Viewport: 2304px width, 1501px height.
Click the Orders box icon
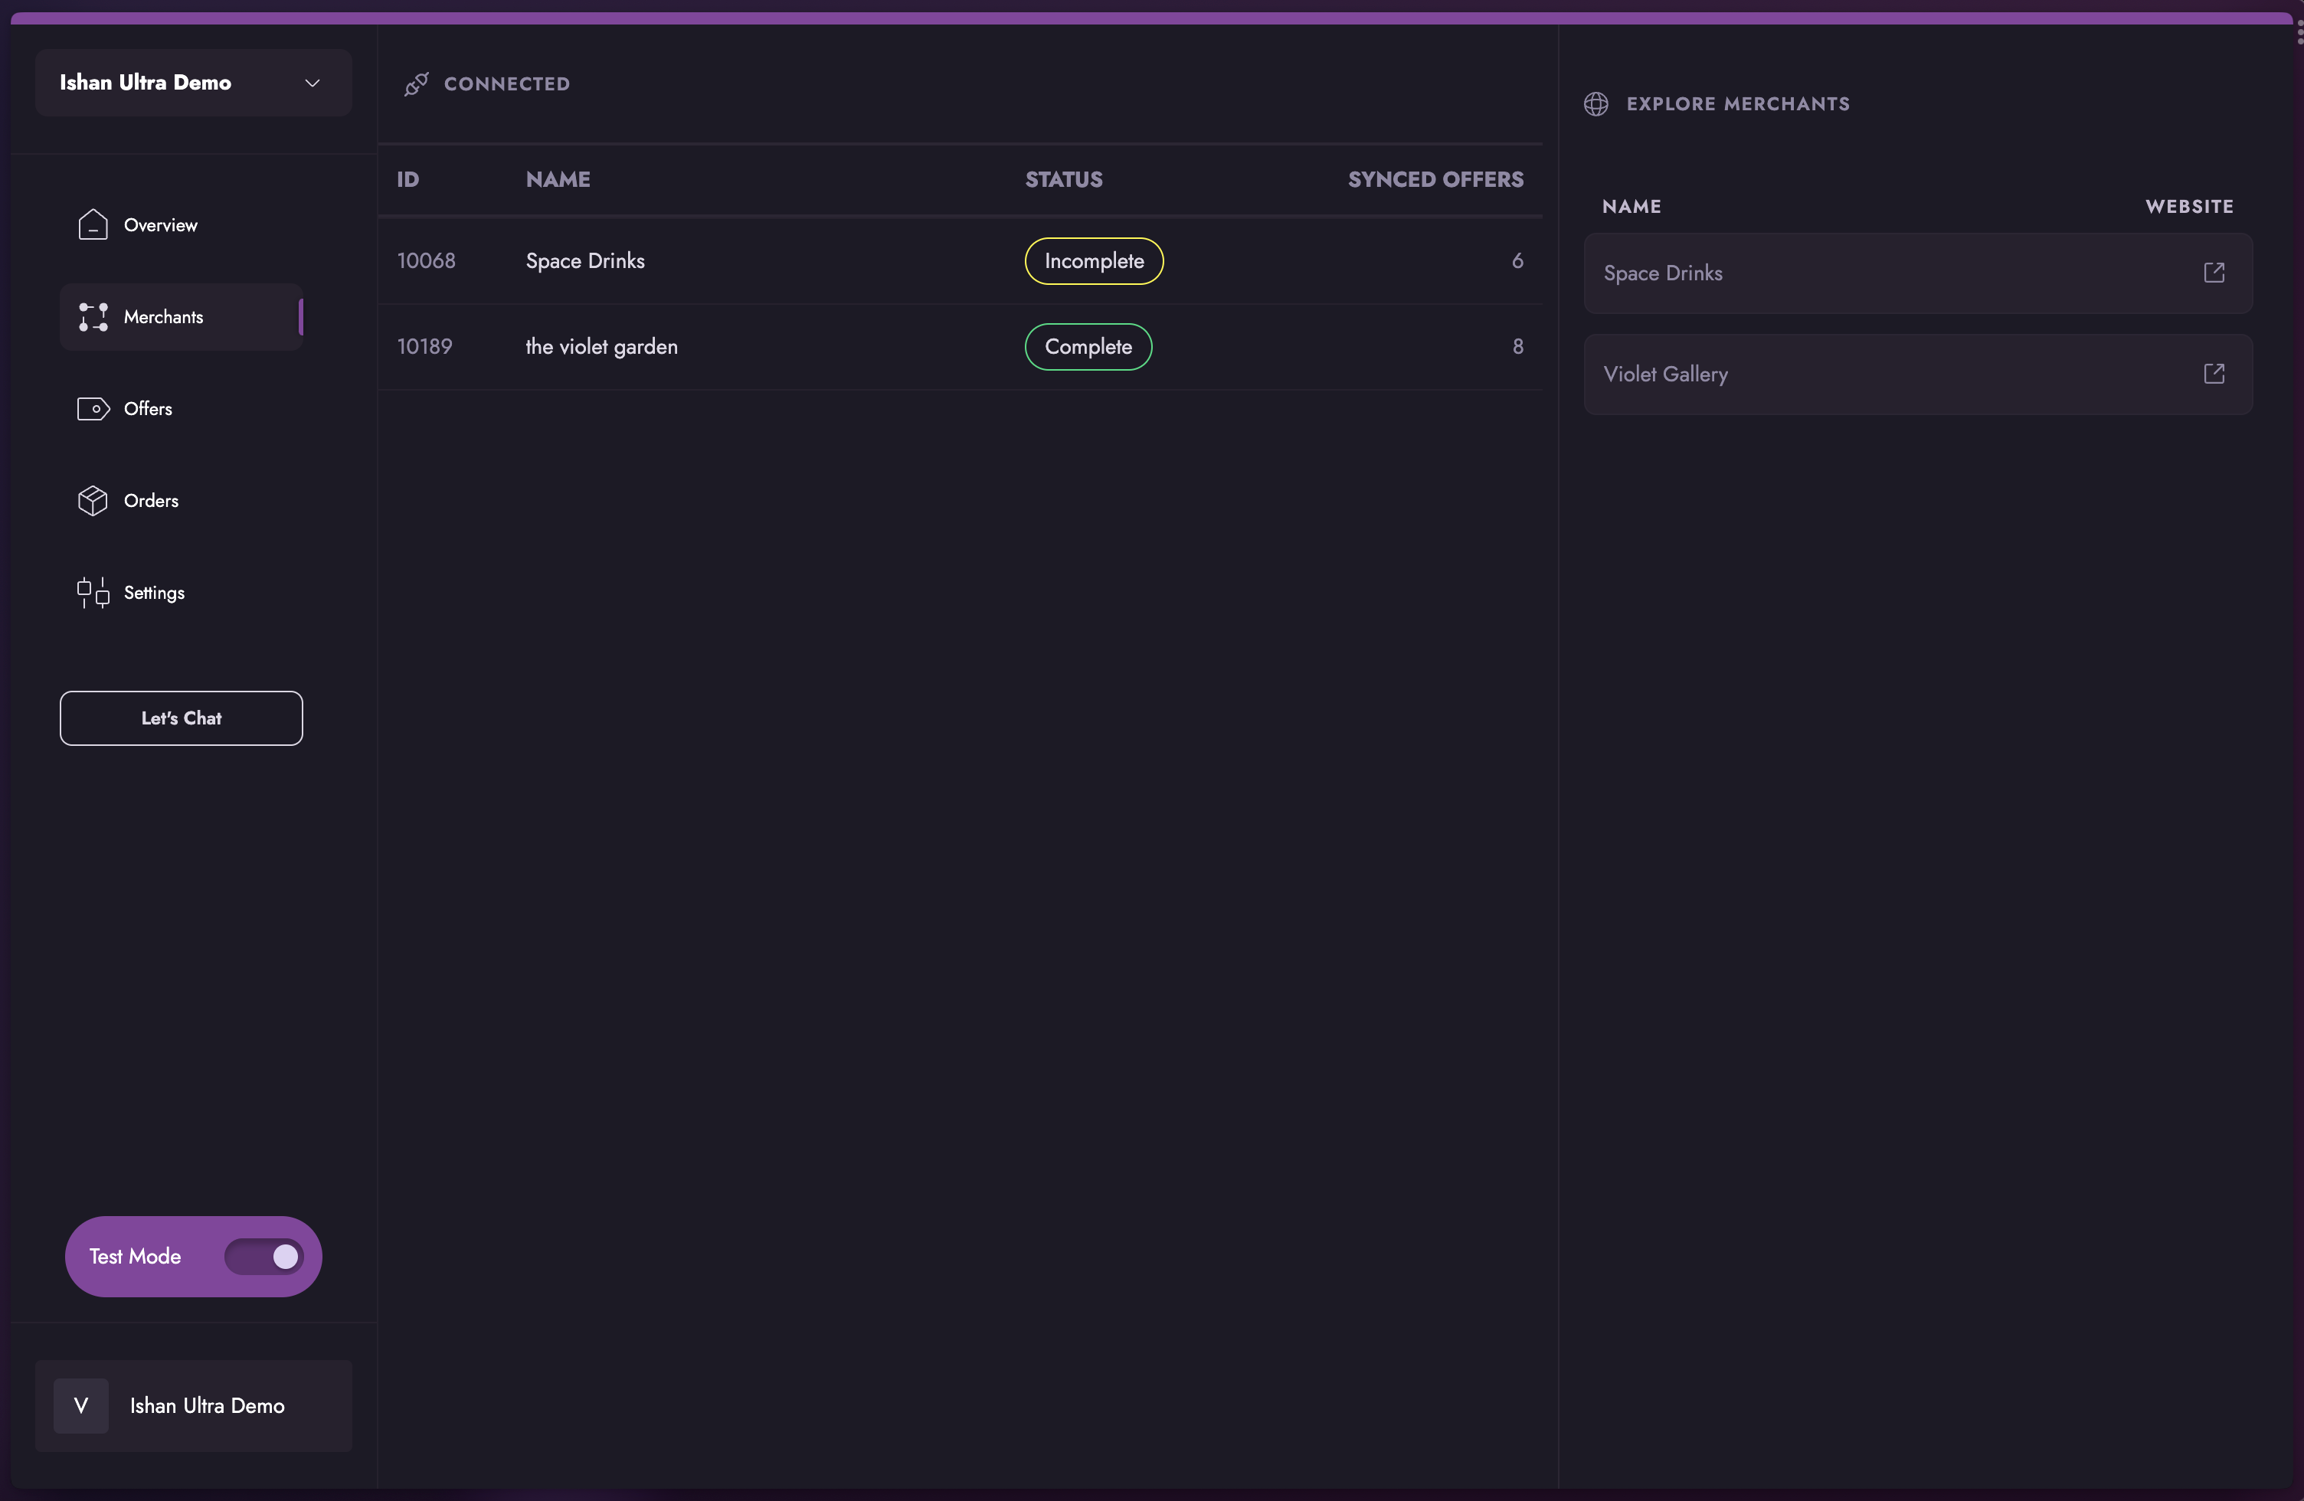click(x=93, y=500)
